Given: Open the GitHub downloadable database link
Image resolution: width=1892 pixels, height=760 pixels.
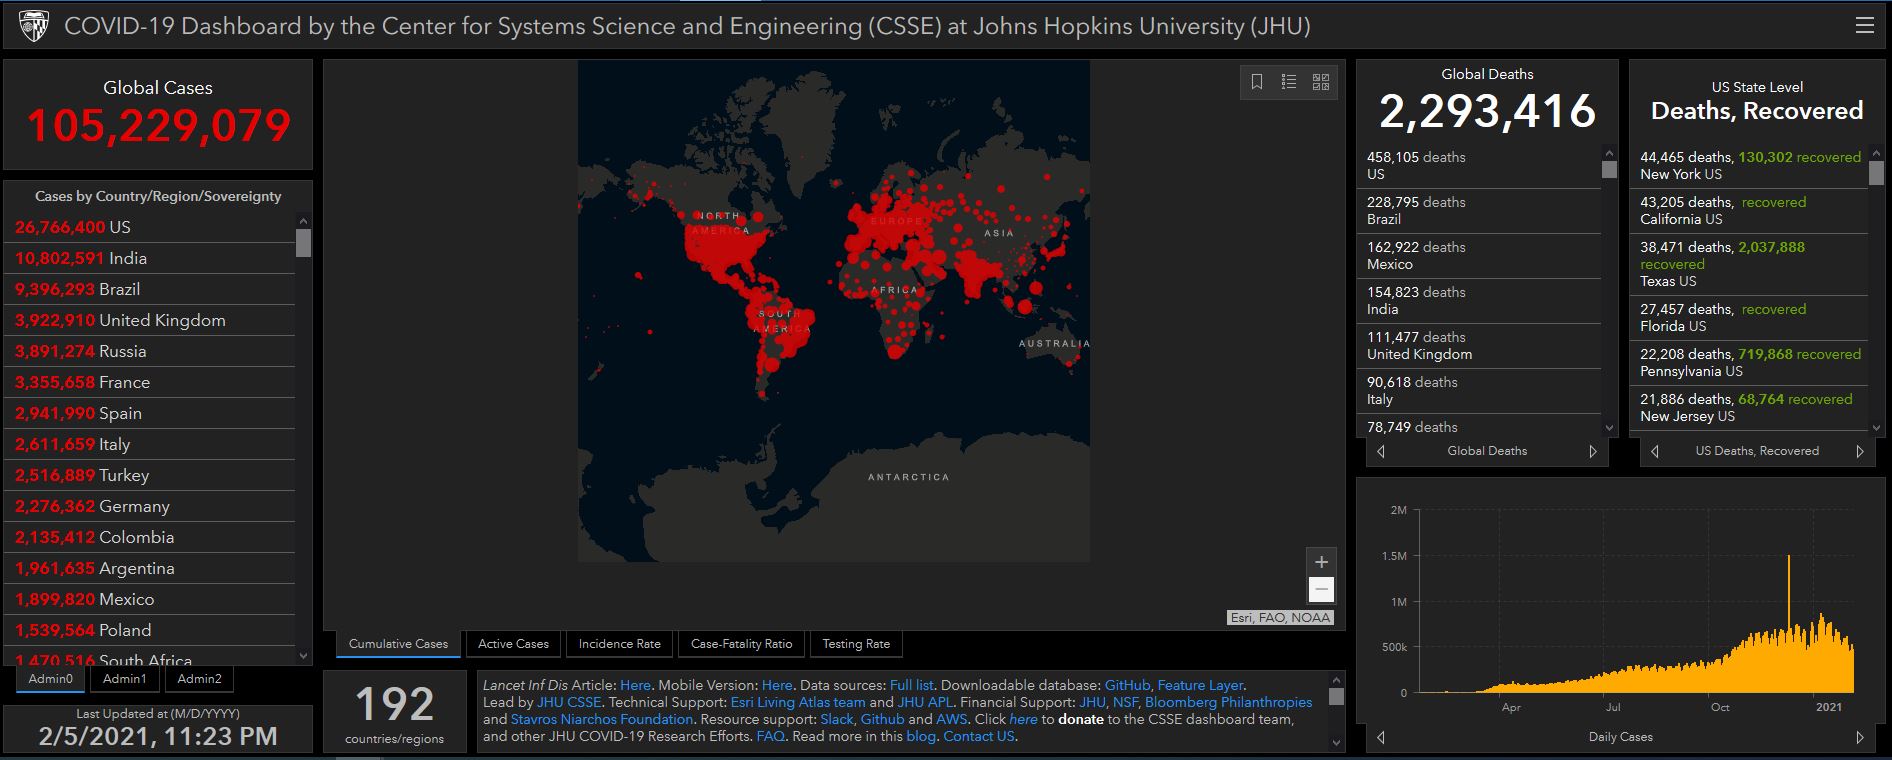Looking at the screenshot, I should 1127,685.
